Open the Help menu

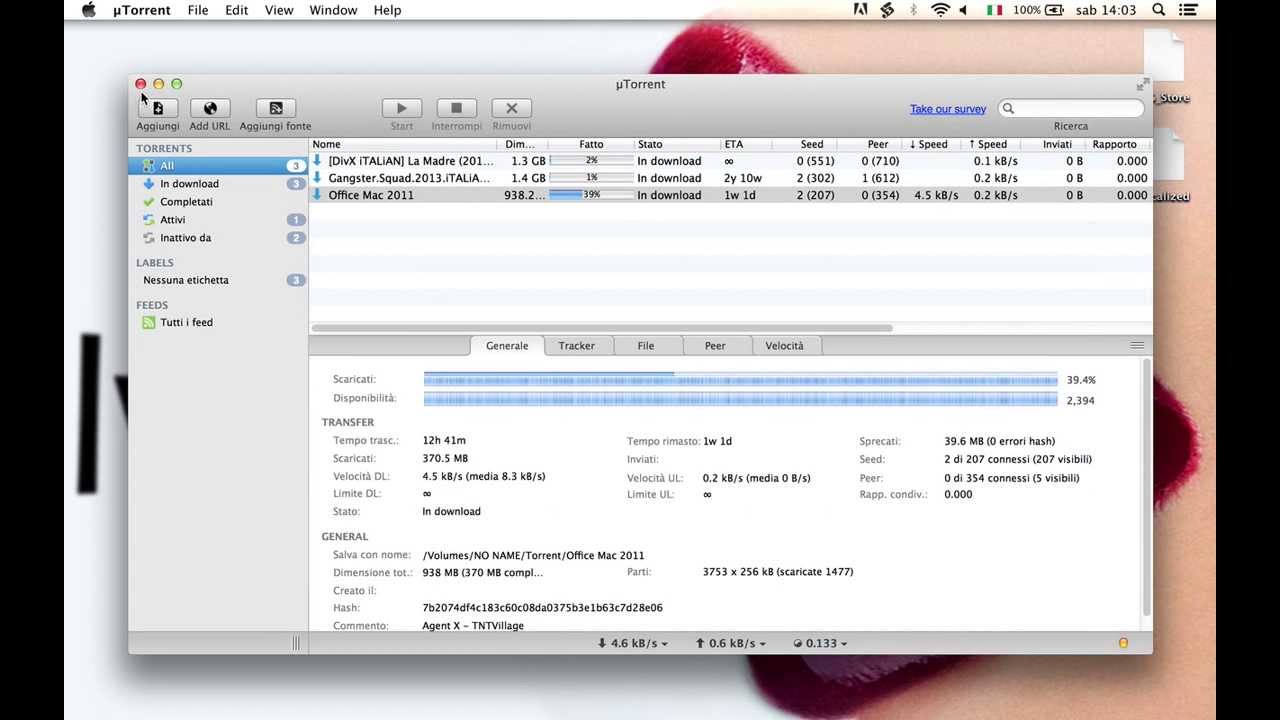coord(387,10)
